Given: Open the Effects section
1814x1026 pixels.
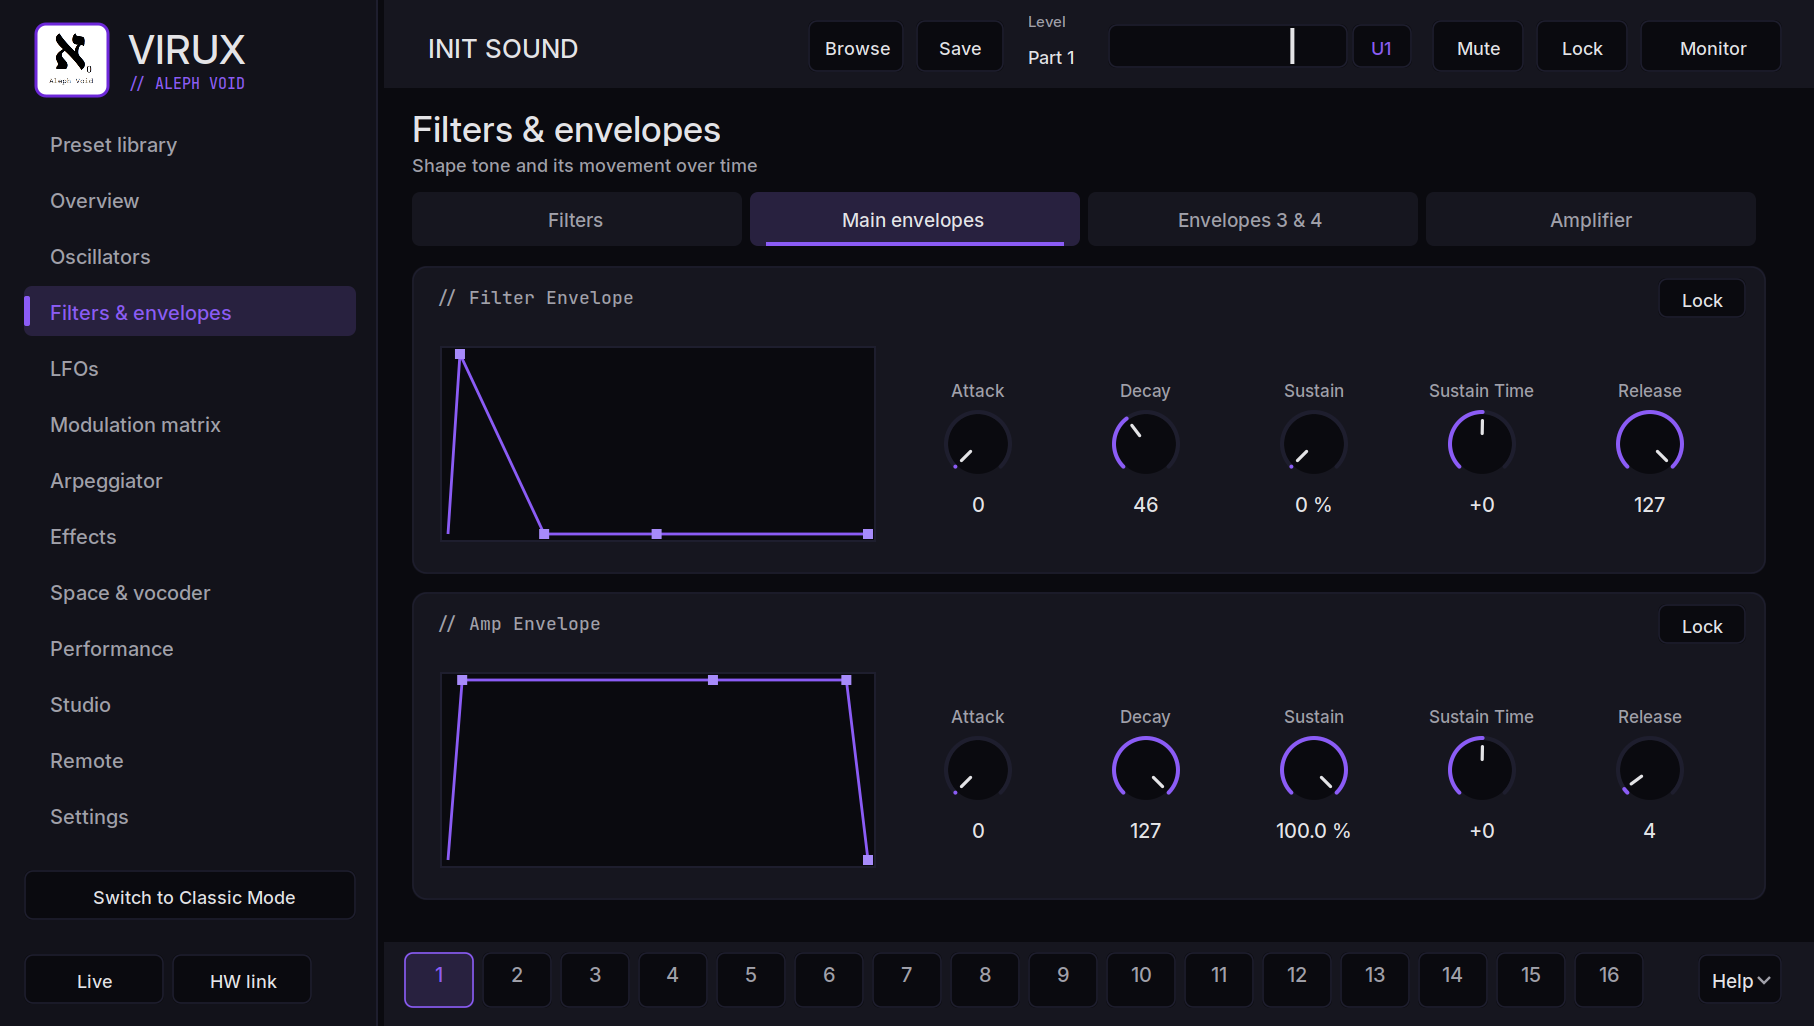Looking at the screenshot, I should [x=190, y=537].
